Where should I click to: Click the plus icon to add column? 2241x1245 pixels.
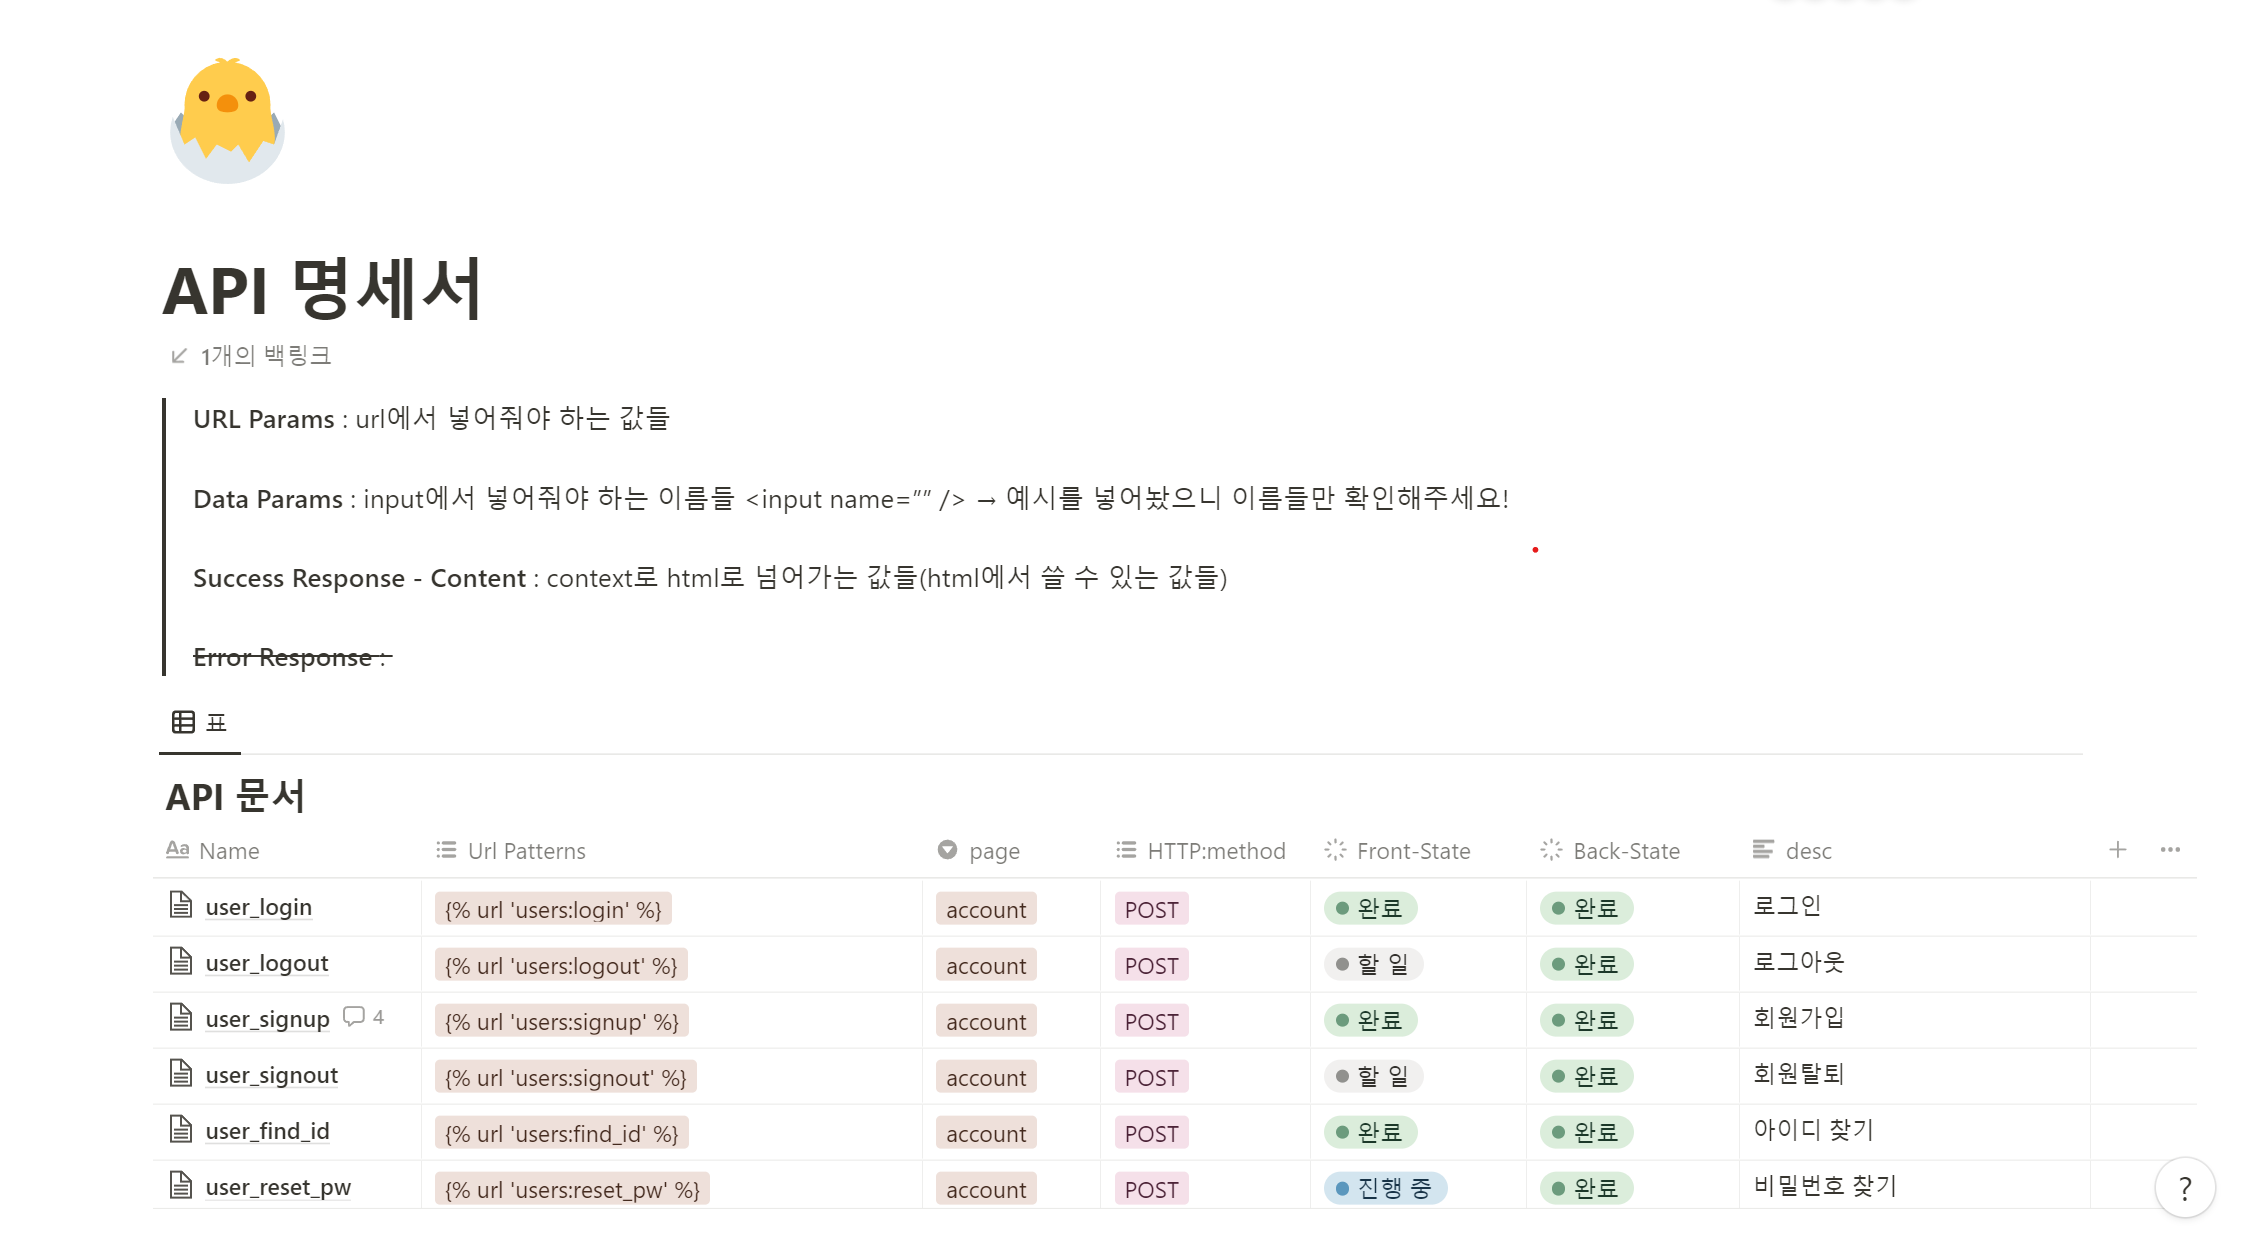click(2117, 850)
